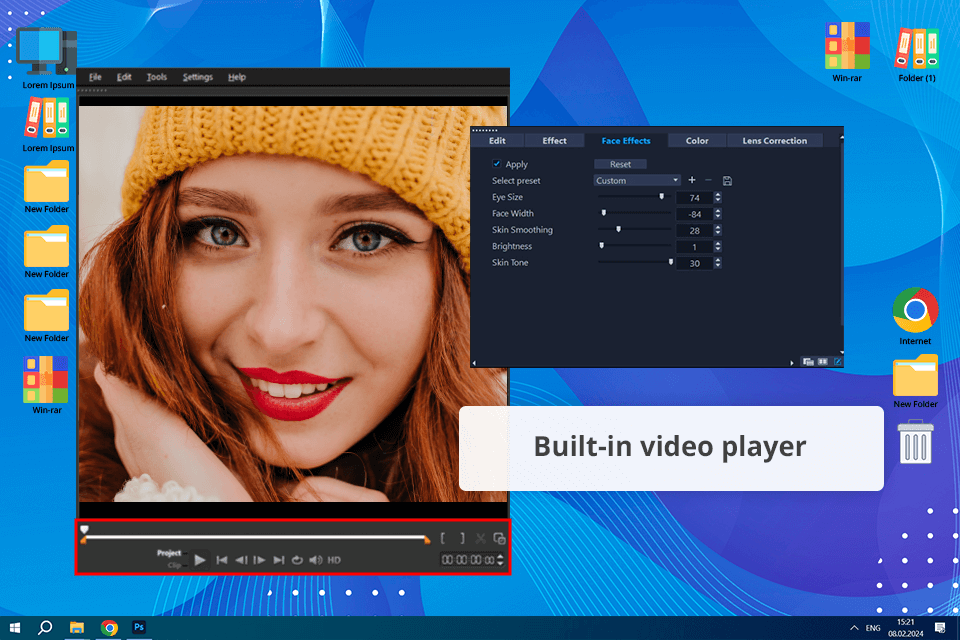Switch to the Effect tab
The height and width of the screenshot is (640, 960).
[x=554, y=140]
